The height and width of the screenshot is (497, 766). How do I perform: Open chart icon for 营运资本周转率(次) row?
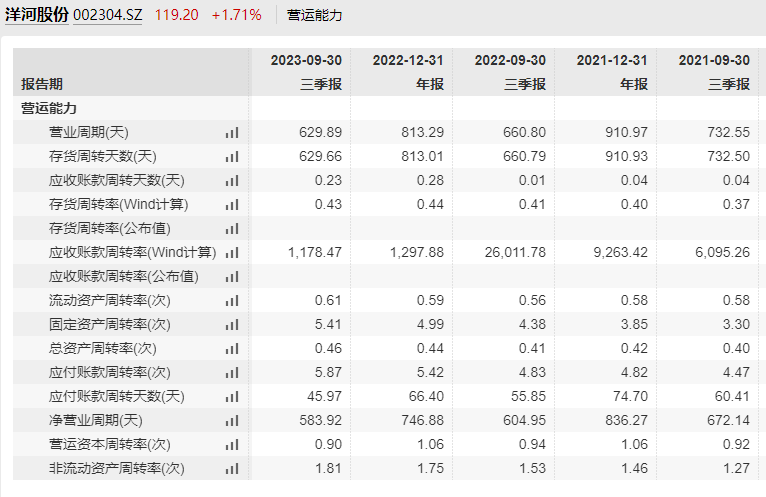coord(232,444)
